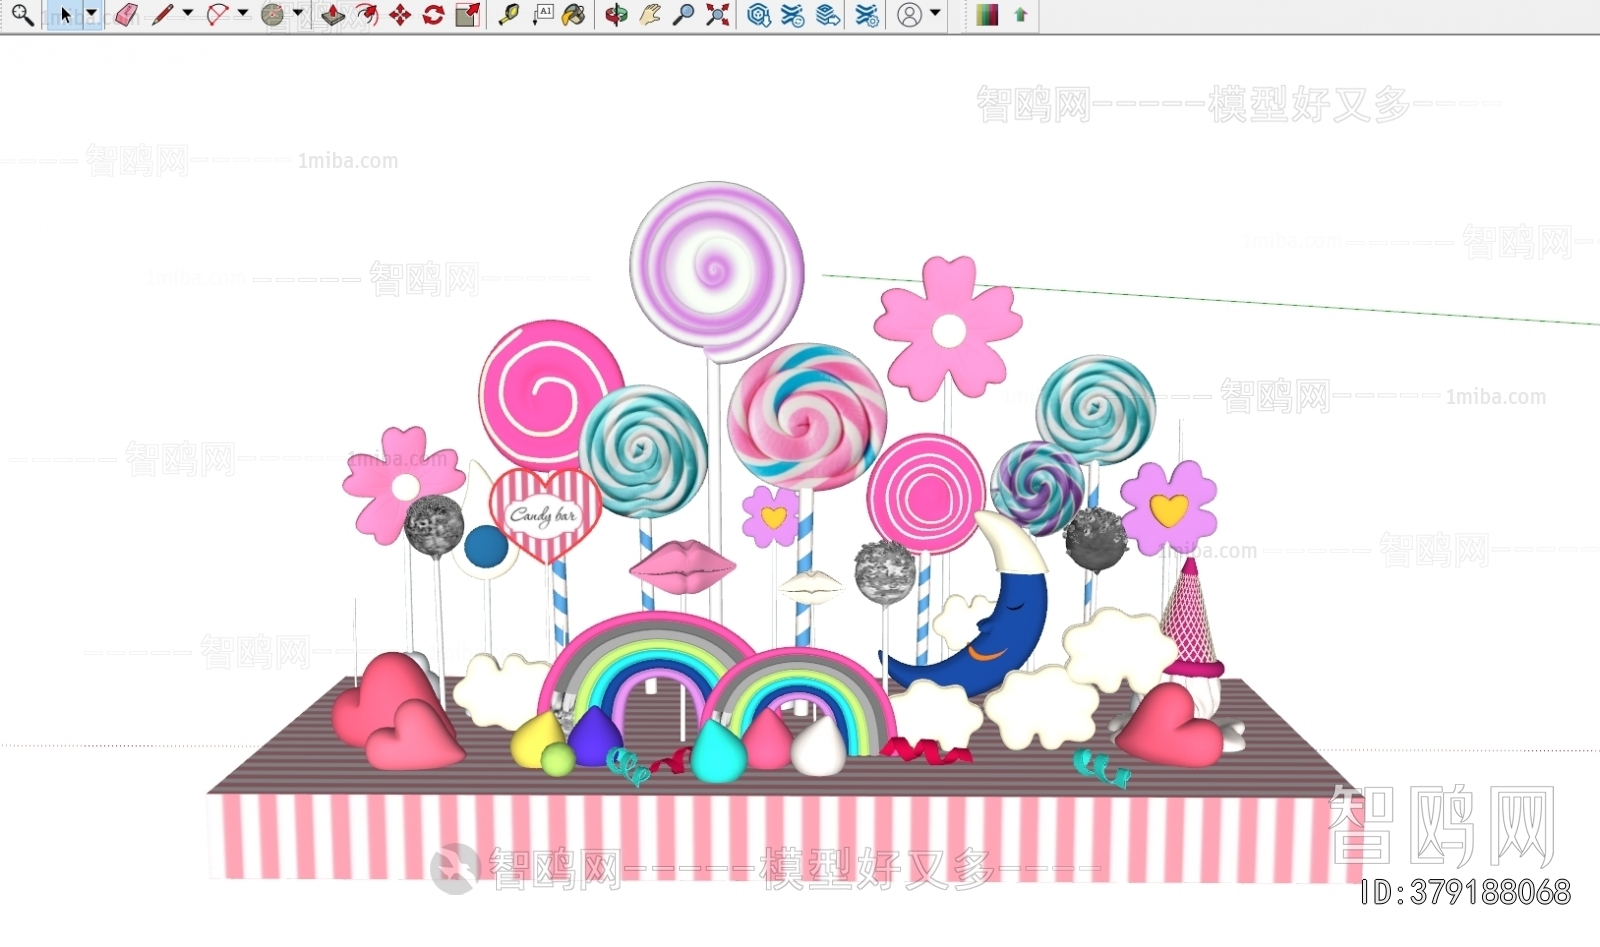Image resolution: width=1600 pixels, height=947 pixels.
Task: Expand the Arc tool dropdown arrow
Action: coord(243,14)
